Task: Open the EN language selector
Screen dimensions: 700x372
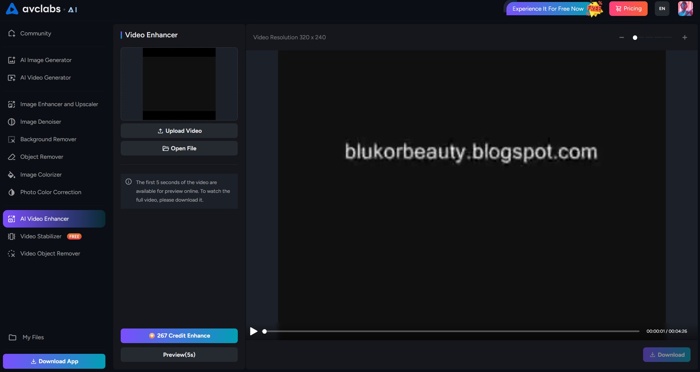Action: (x=662, y=8)
